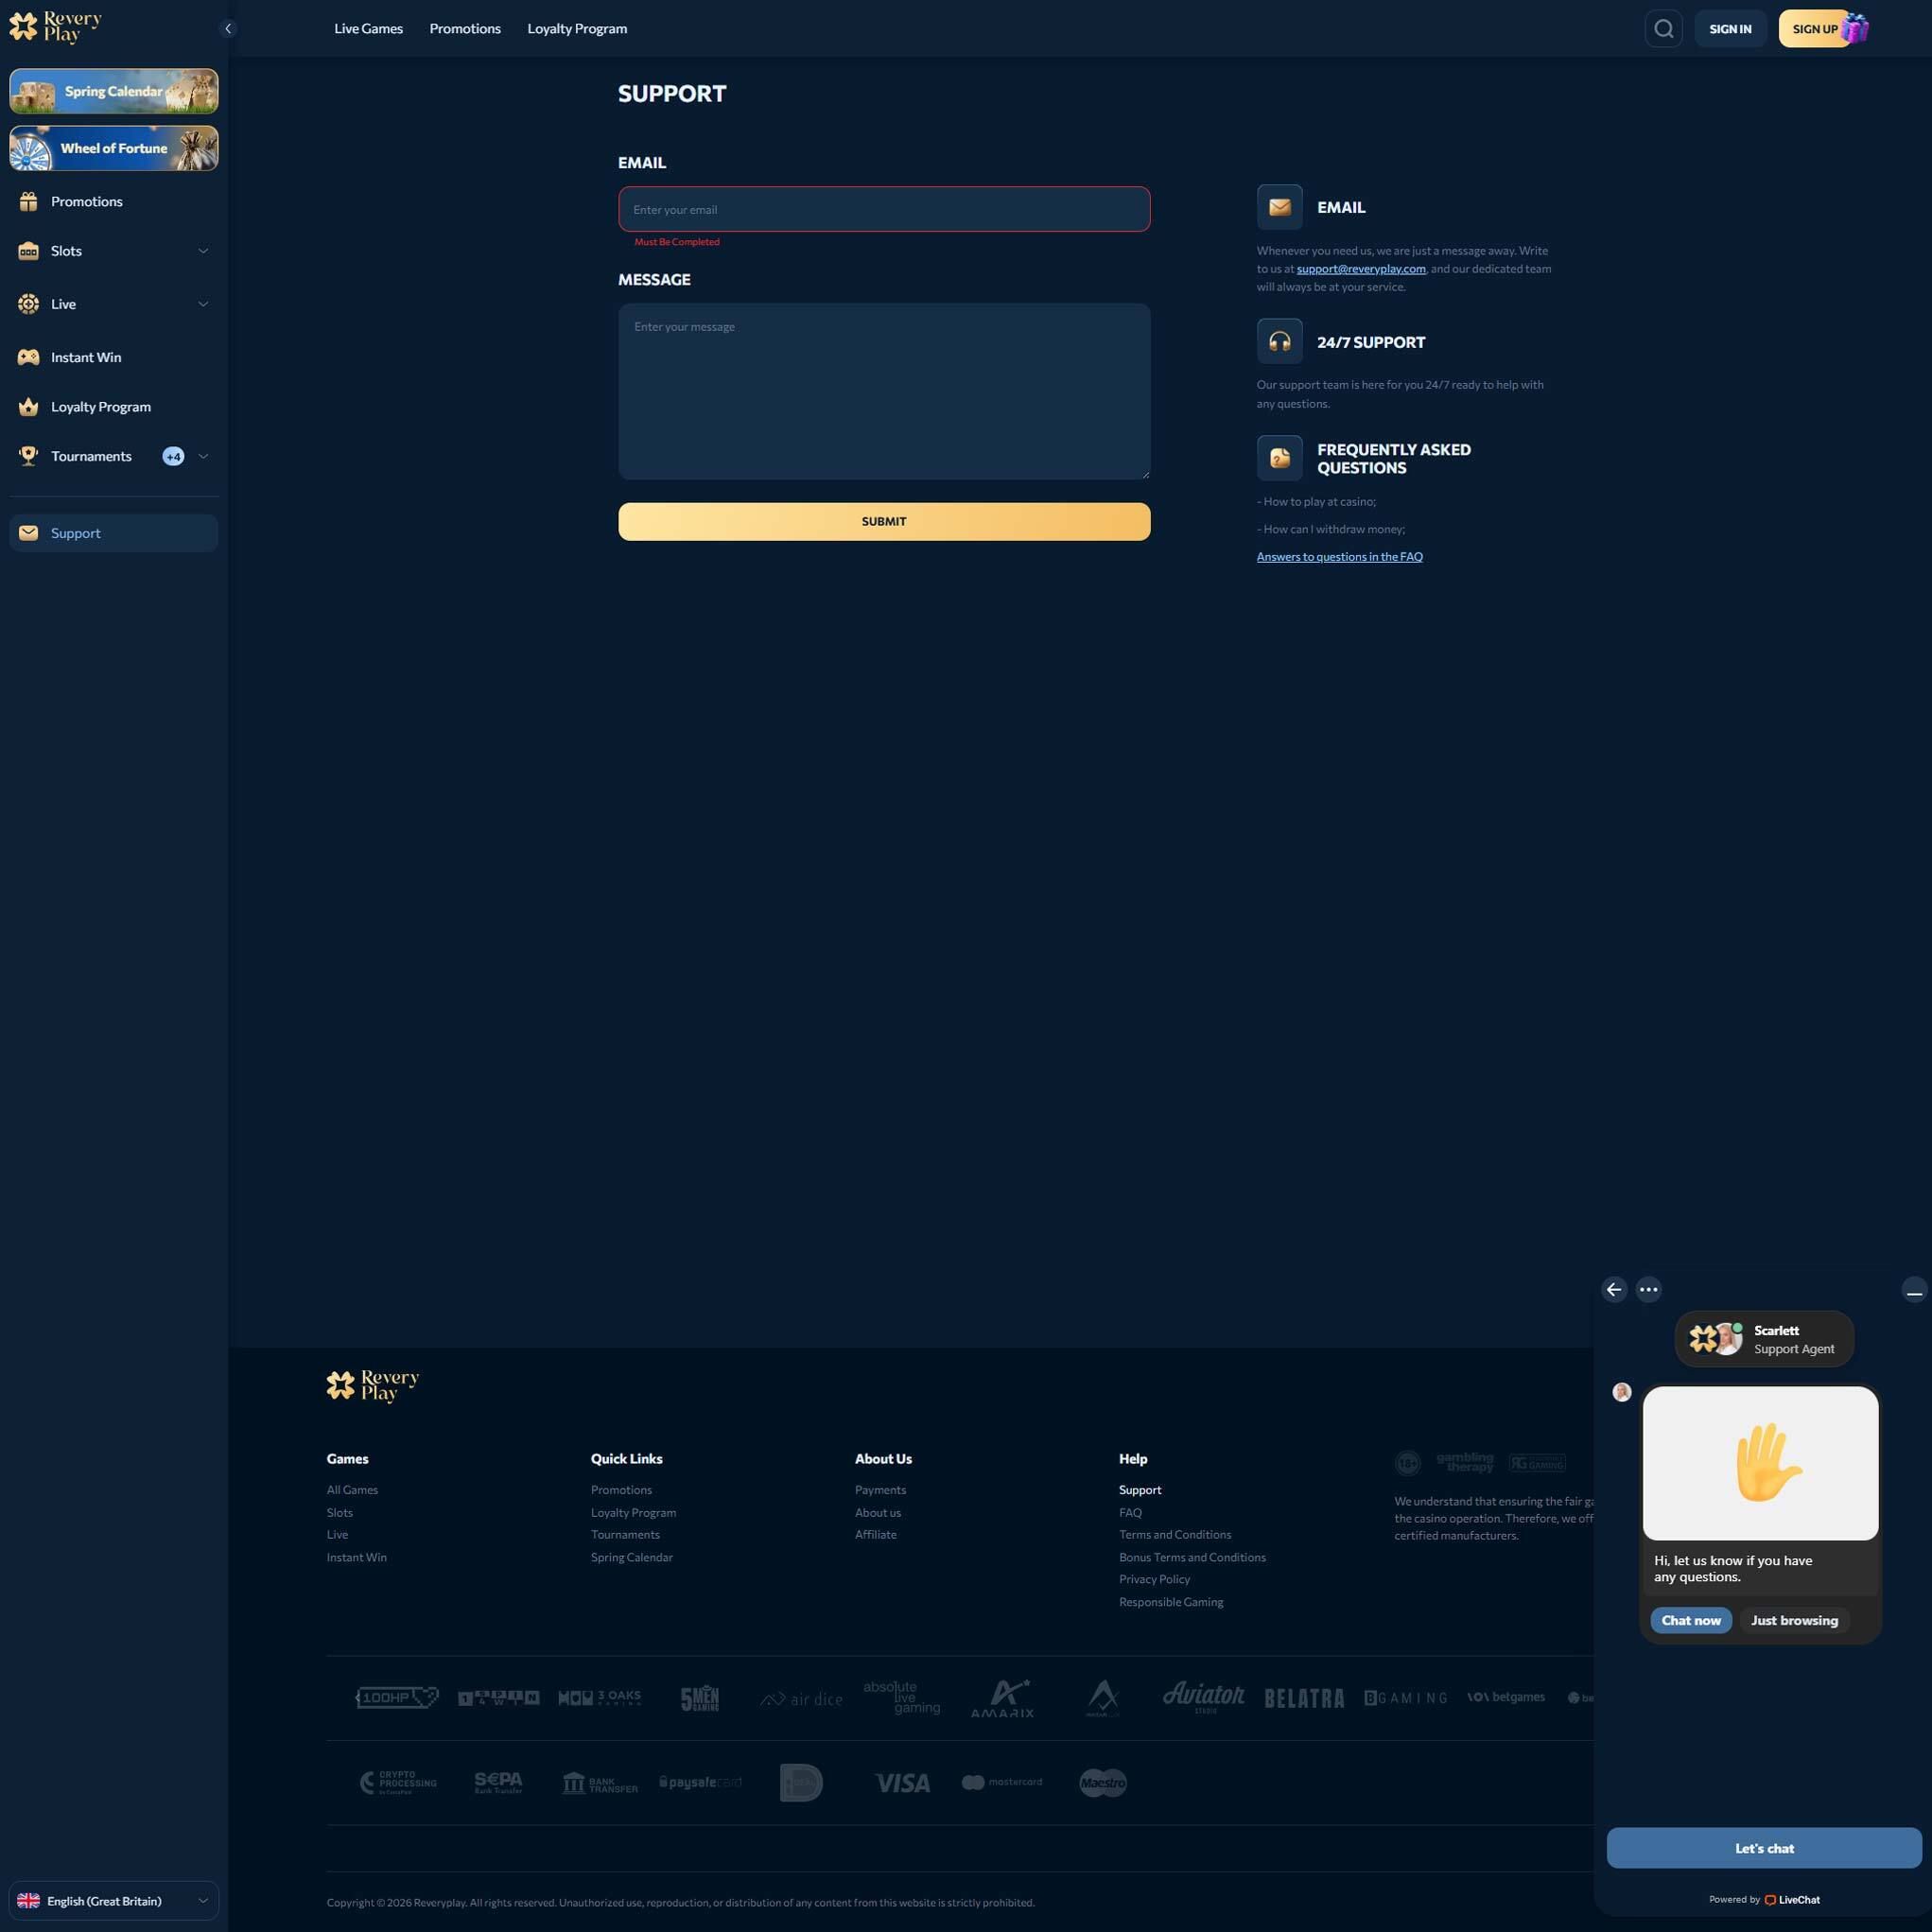Click the Promotions gift icon in sidebar
This screenshot has height=1932, width=1932.
29,202
